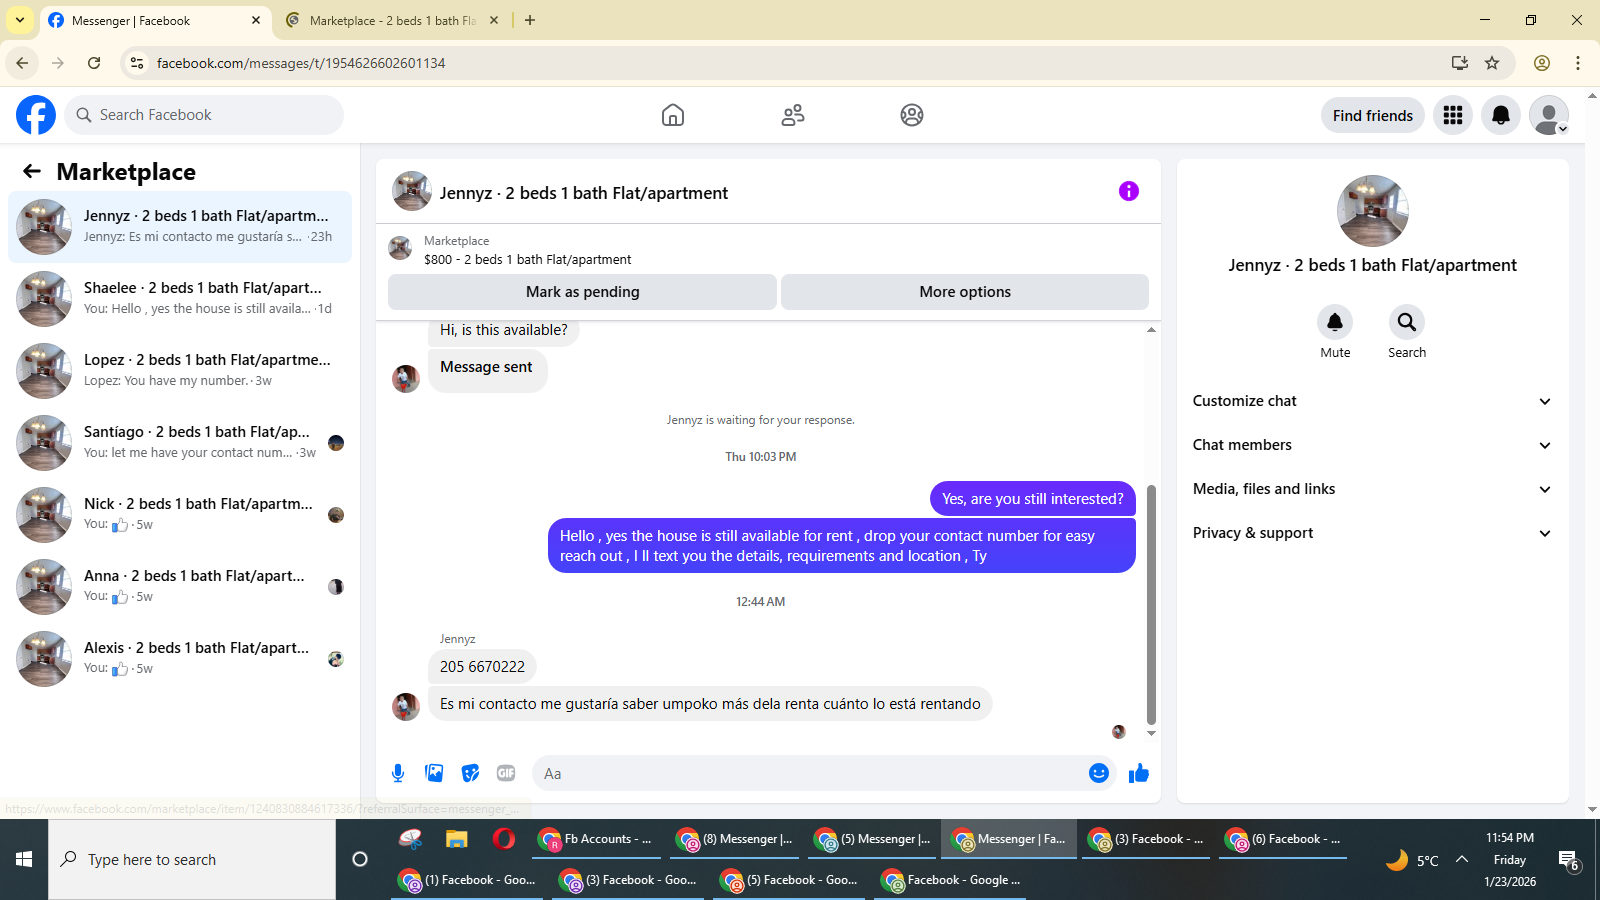Open the Groups icon in top navigation

912,115
